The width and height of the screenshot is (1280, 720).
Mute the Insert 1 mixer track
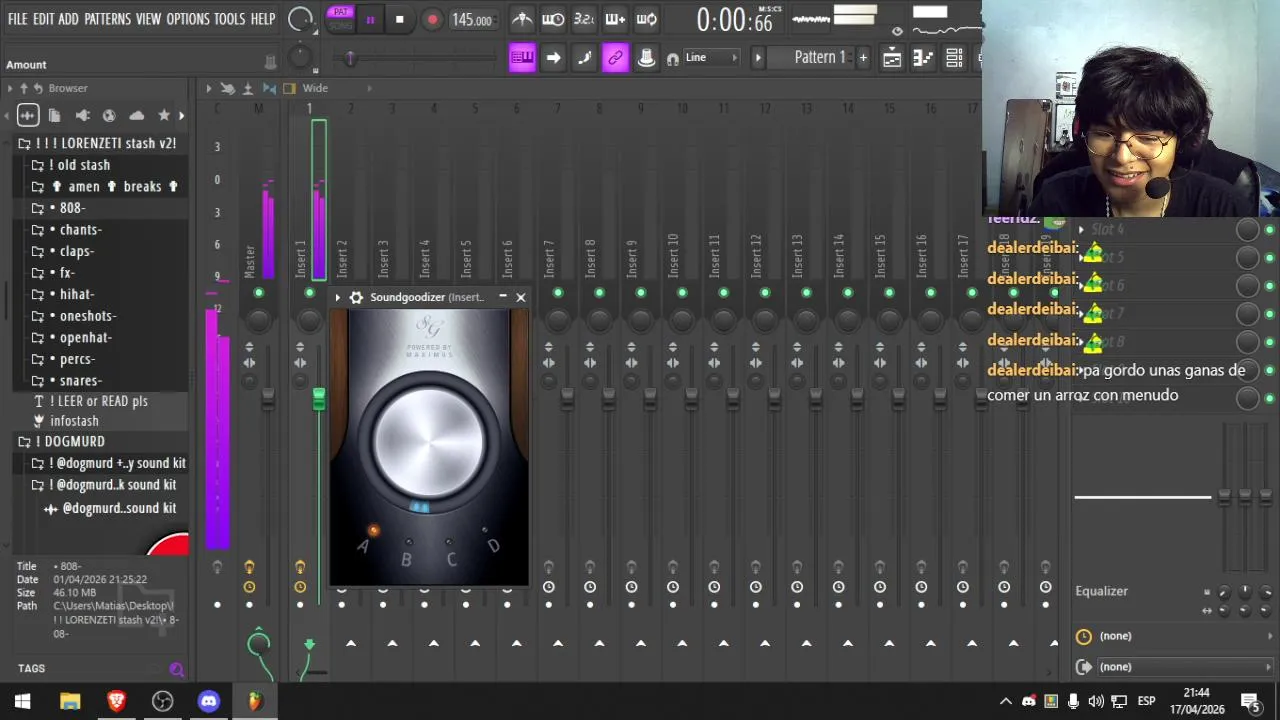coord(309,292)
